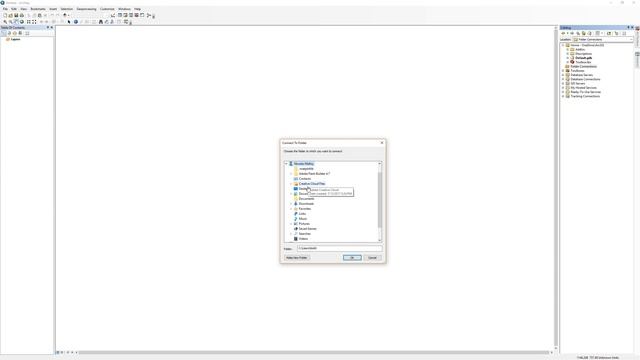Click the Fixed Zoom In icon

(29, 22)
